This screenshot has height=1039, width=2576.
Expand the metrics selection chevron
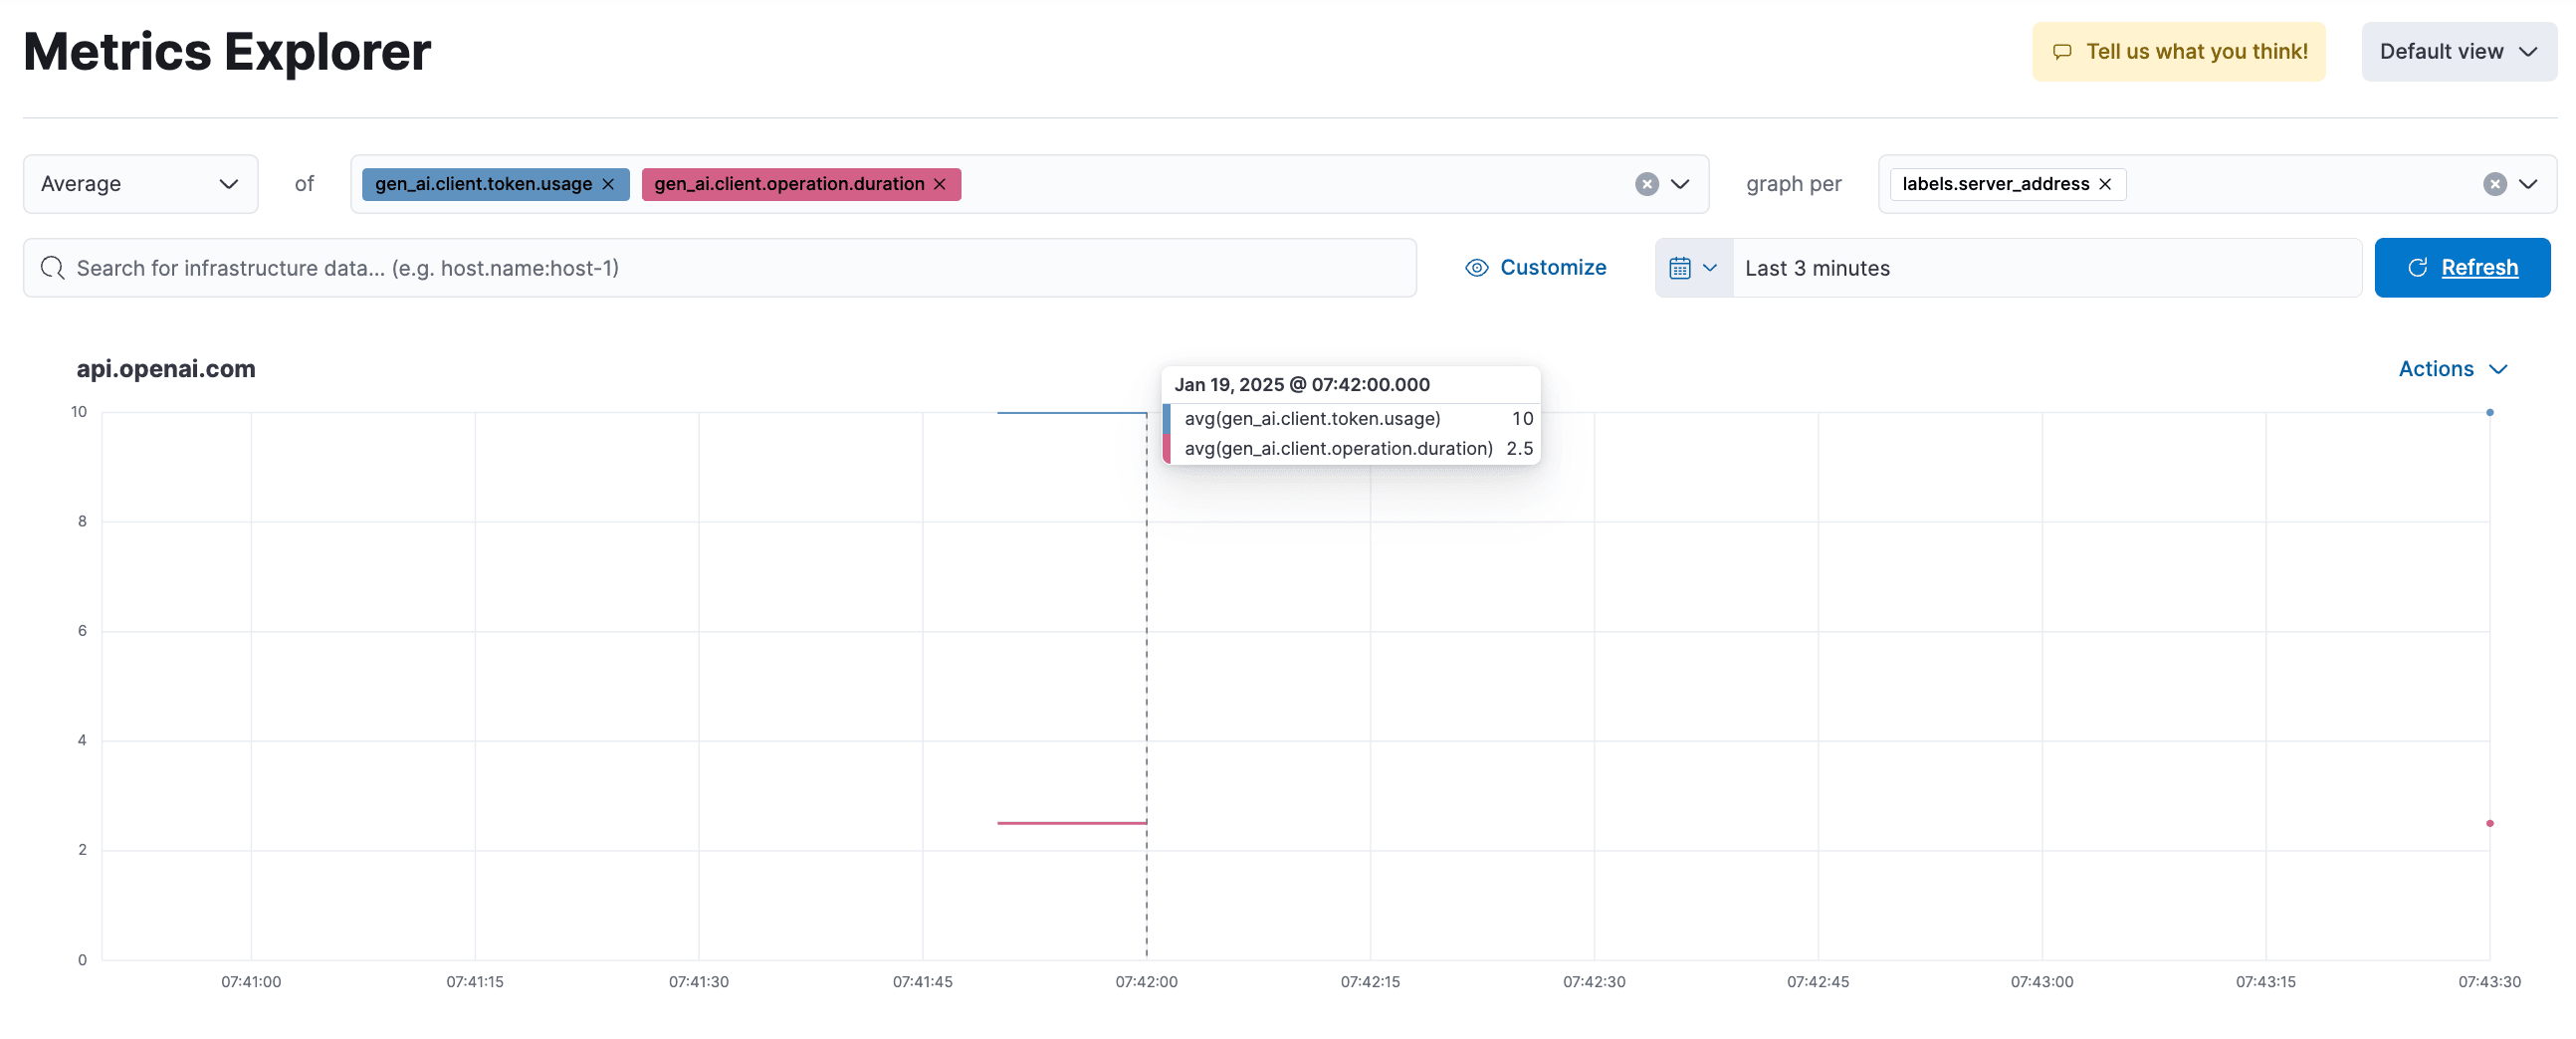[x=1679, y=184]
